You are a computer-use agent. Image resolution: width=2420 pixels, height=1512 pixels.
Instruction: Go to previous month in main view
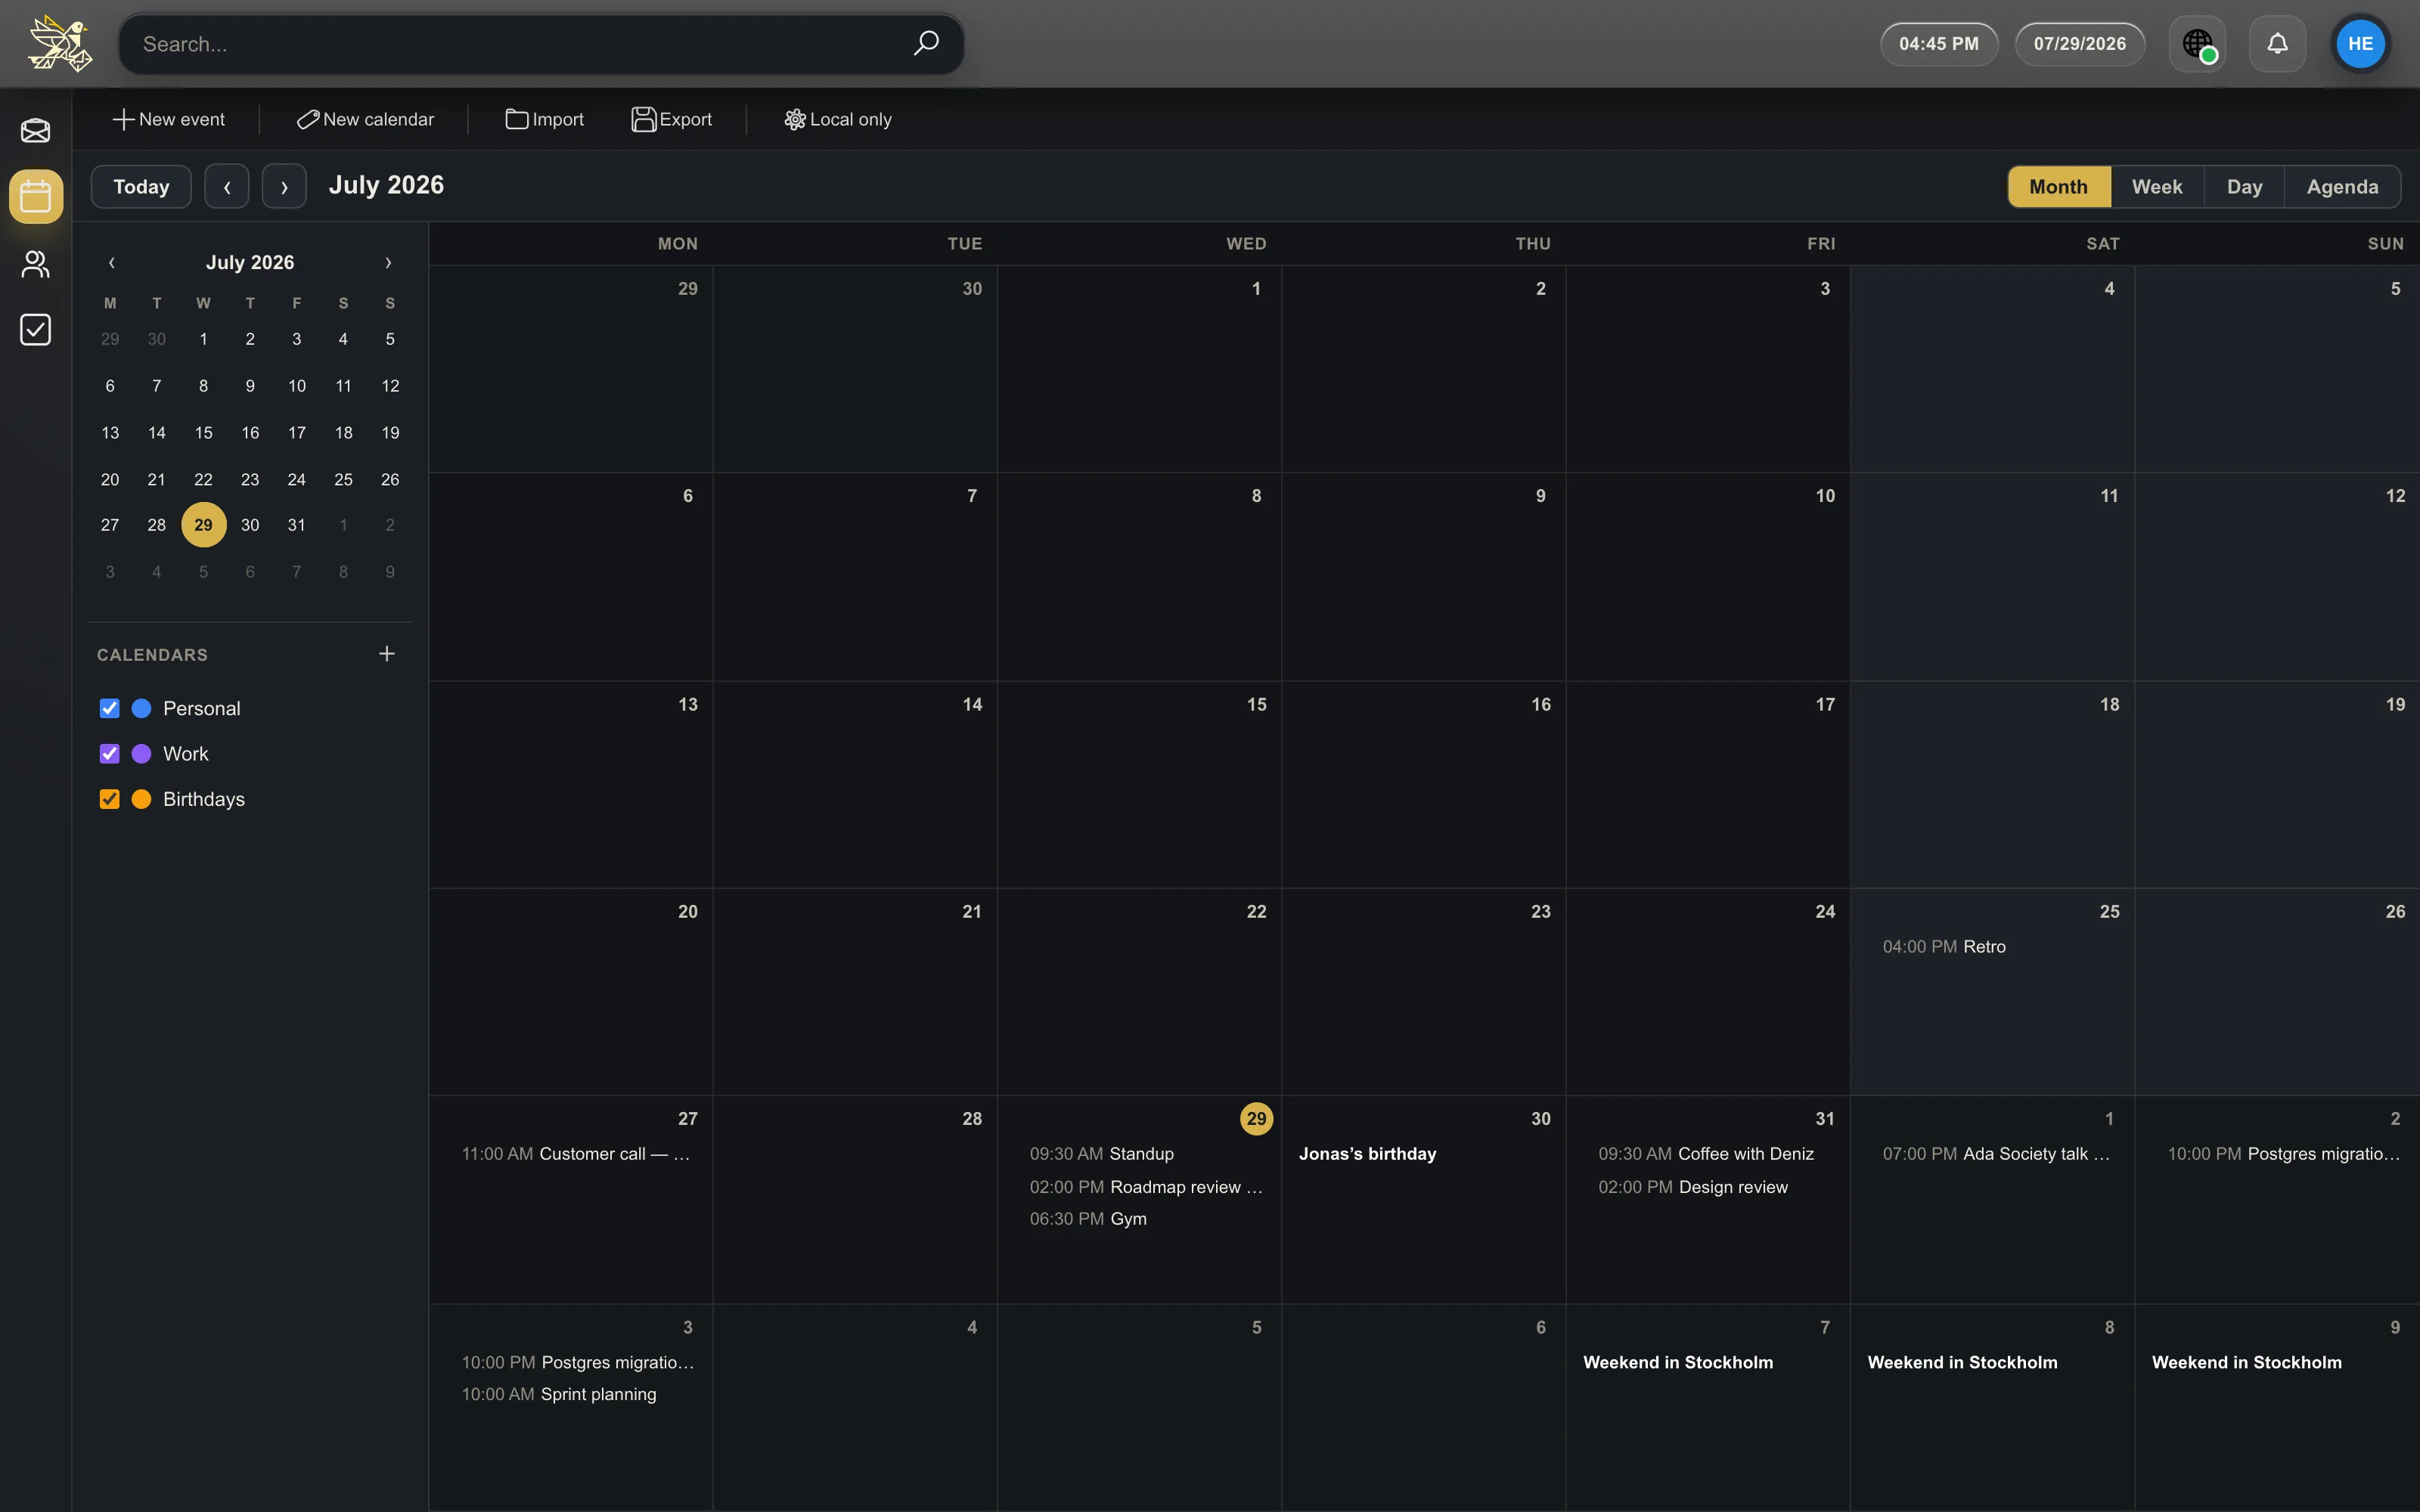coord(227,187)
